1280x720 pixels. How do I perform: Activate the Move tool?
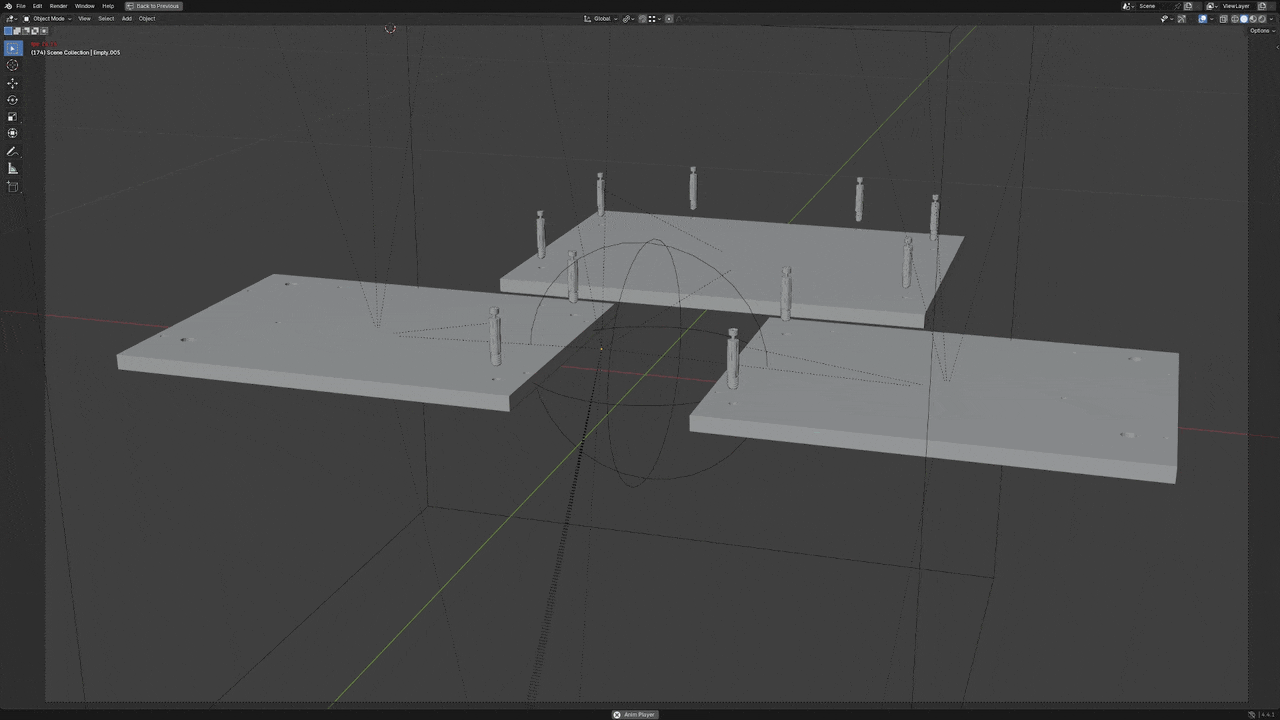(x=13, y=83)
